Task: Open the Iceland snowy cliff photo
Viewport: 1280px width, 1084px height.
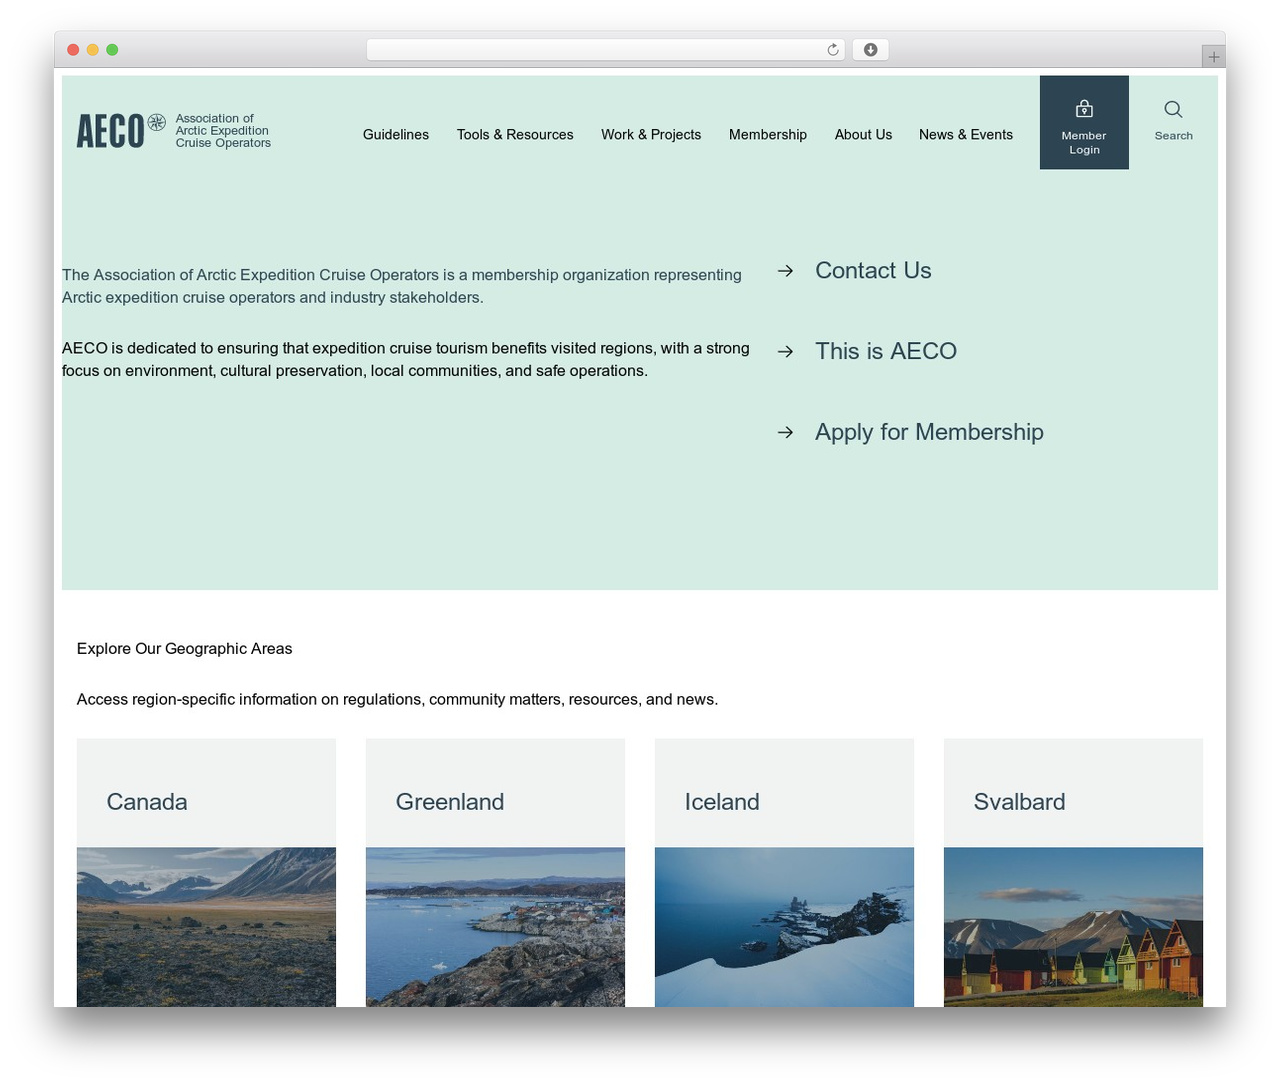Action: pos(784,927)
